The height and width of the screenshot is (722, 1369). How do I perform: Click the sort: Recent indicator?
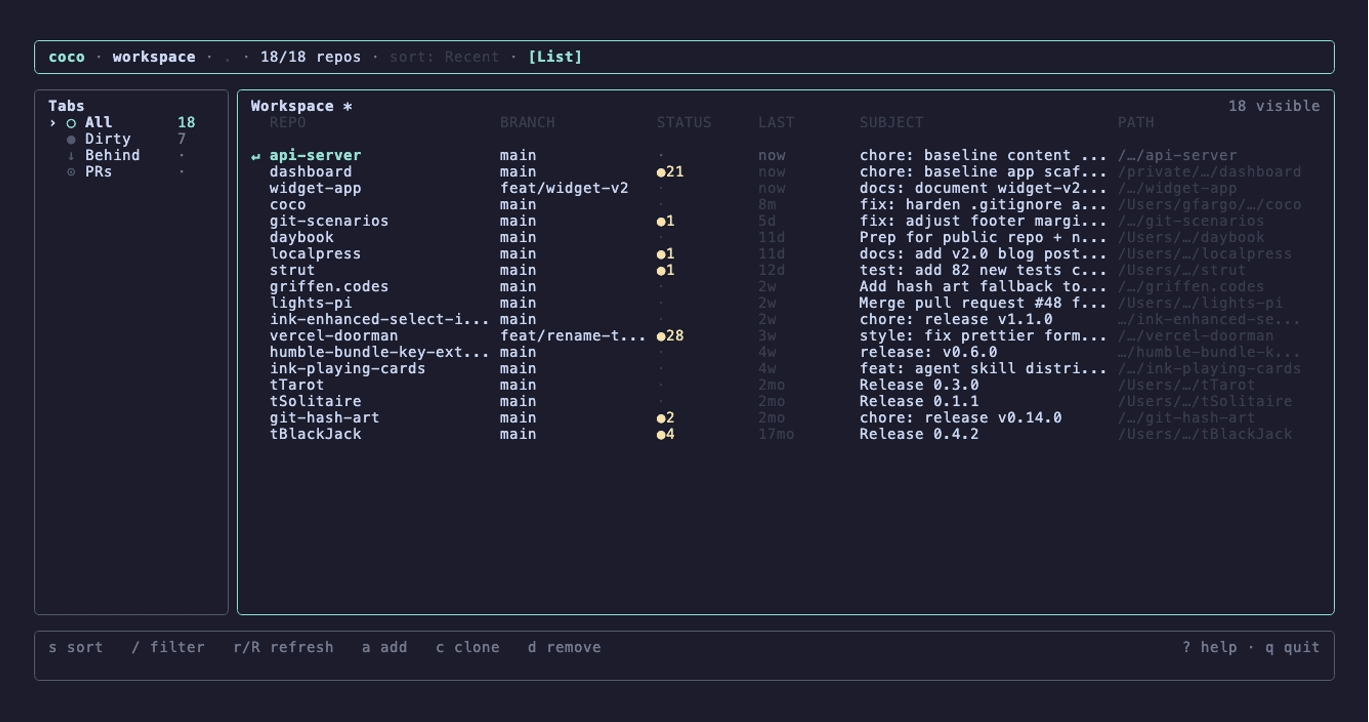(x=444, y=57)
